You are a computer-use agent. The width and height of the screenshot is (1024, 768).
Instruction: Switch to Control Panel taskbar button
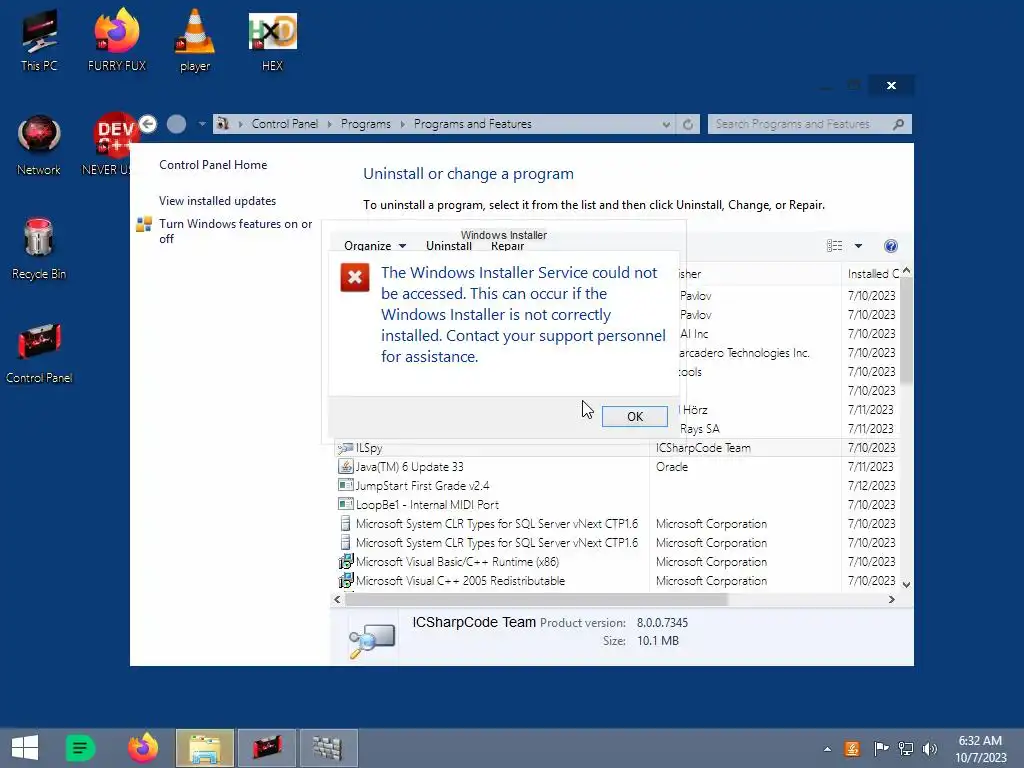(x=267, y=748)
